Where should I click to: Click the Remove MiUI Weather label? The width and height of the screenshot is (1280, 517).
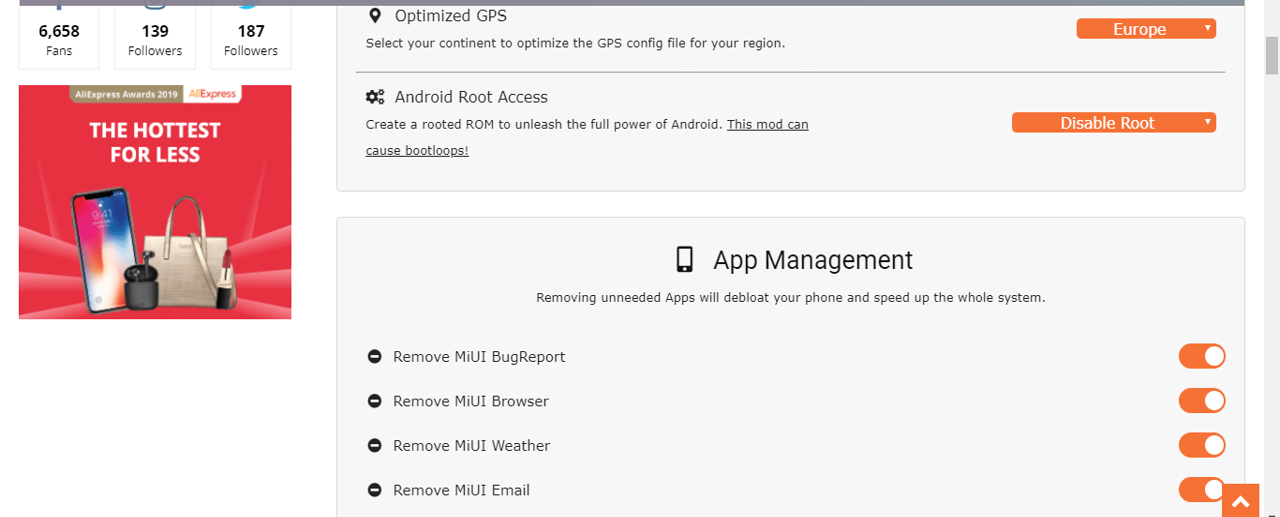(x=472, y=446)
